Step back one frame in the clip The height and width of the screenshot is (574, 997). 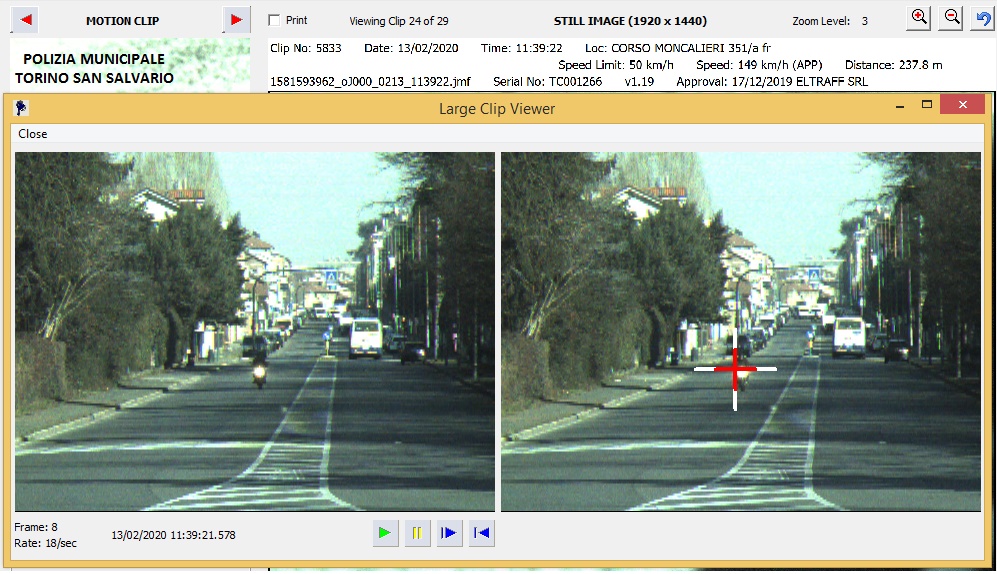pyautogui.click(x=482, y=534)
